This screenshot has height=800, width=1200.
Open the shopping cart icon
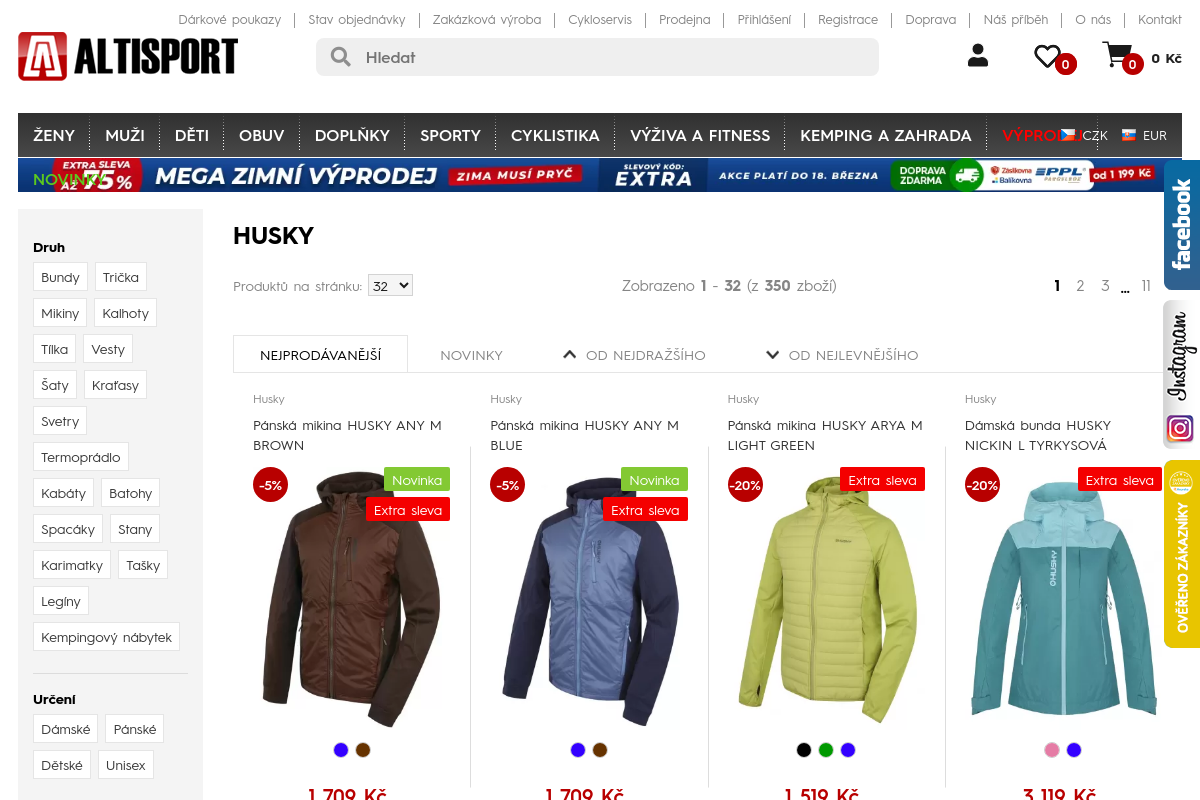pos(1117,57)
